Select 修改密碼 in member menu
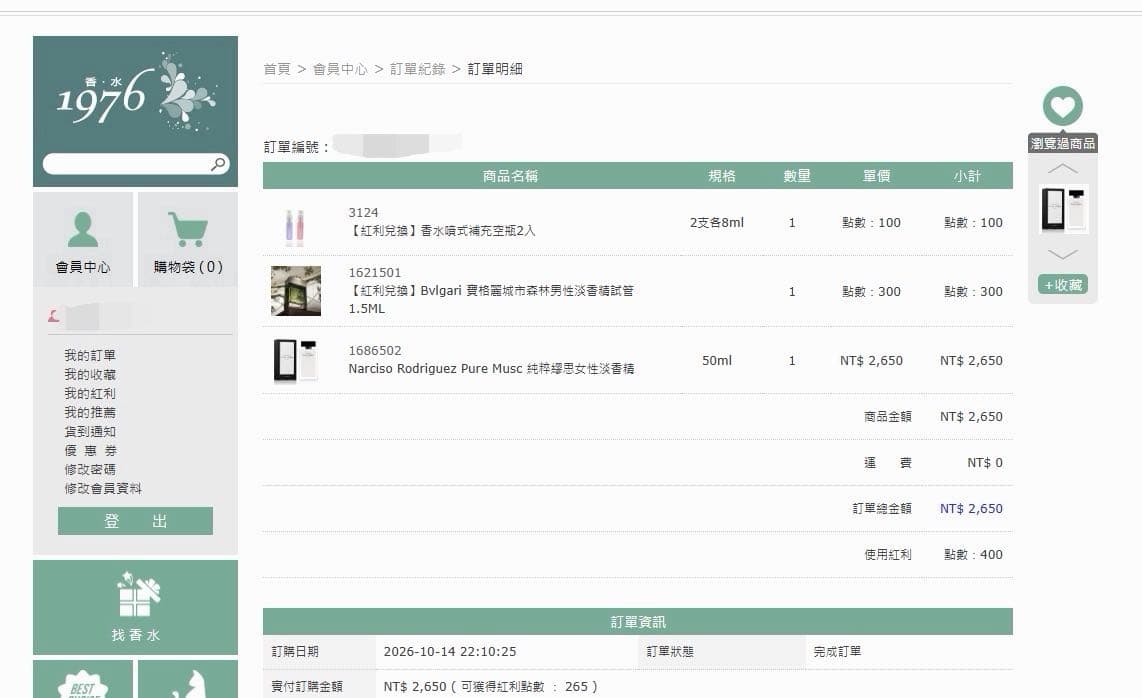1142x698 pixels. pos(90,469)
